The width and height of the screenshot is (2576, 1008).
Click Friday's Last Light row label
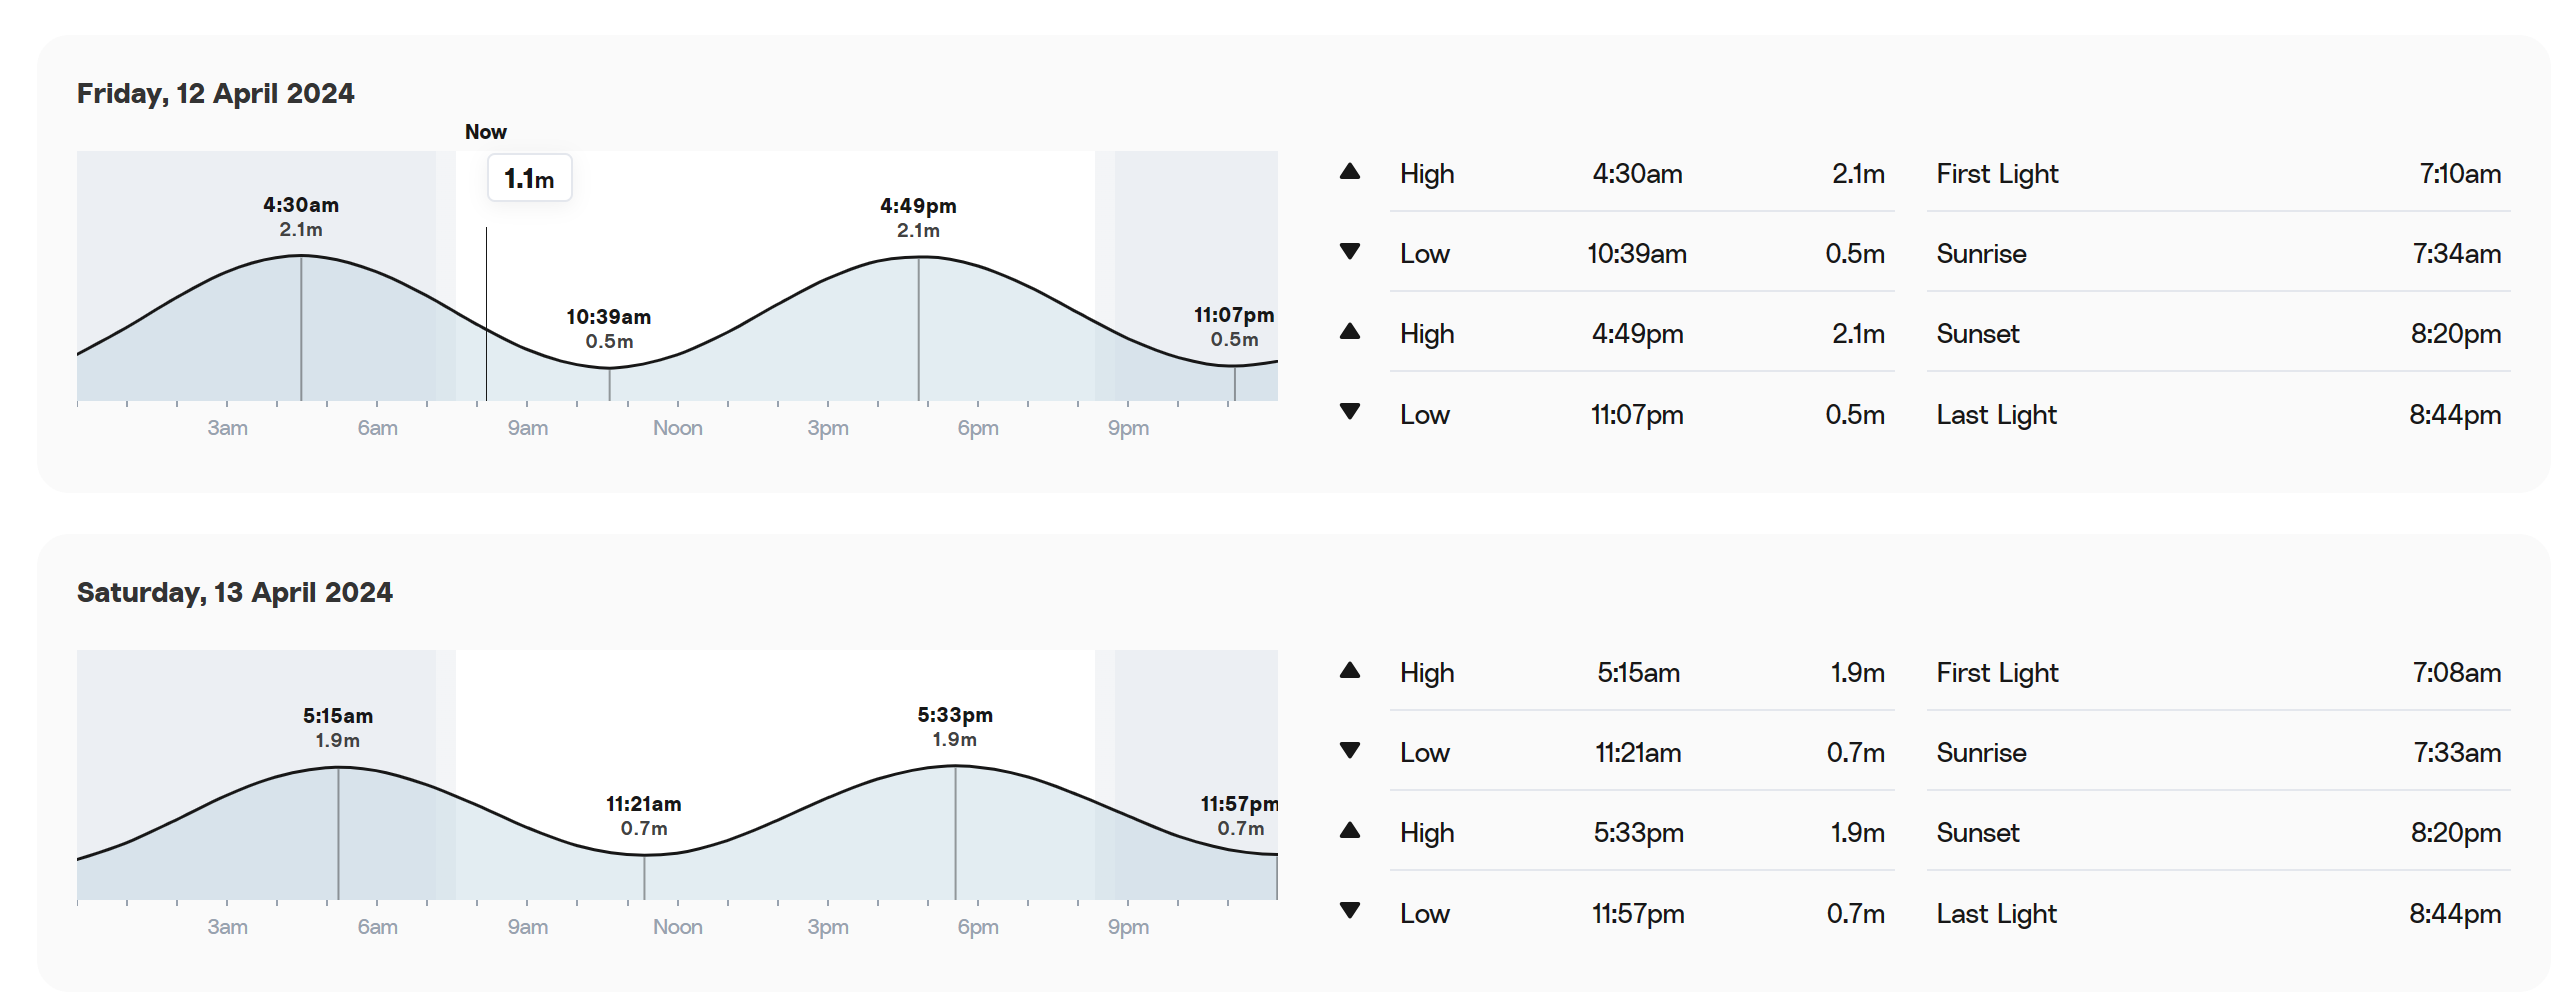point(1996,415)
